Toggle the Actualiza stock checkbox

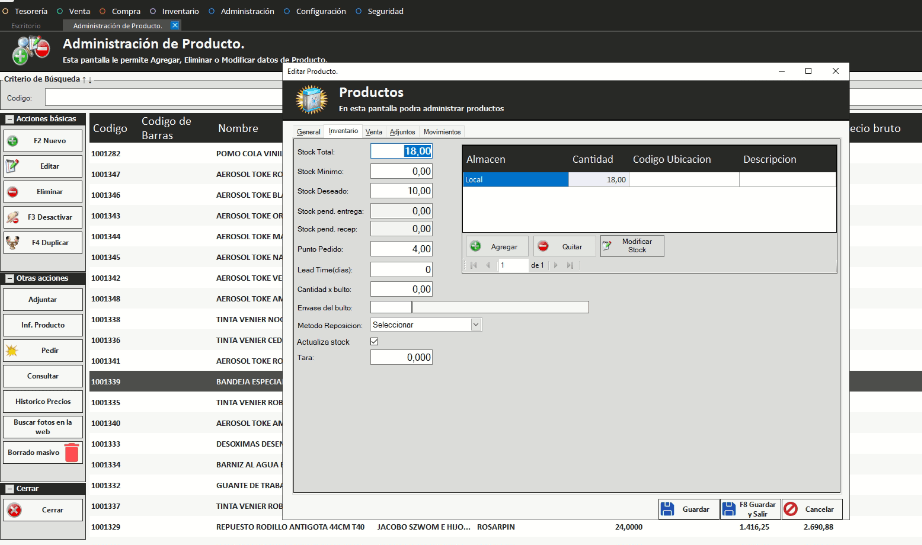(374, 341)
